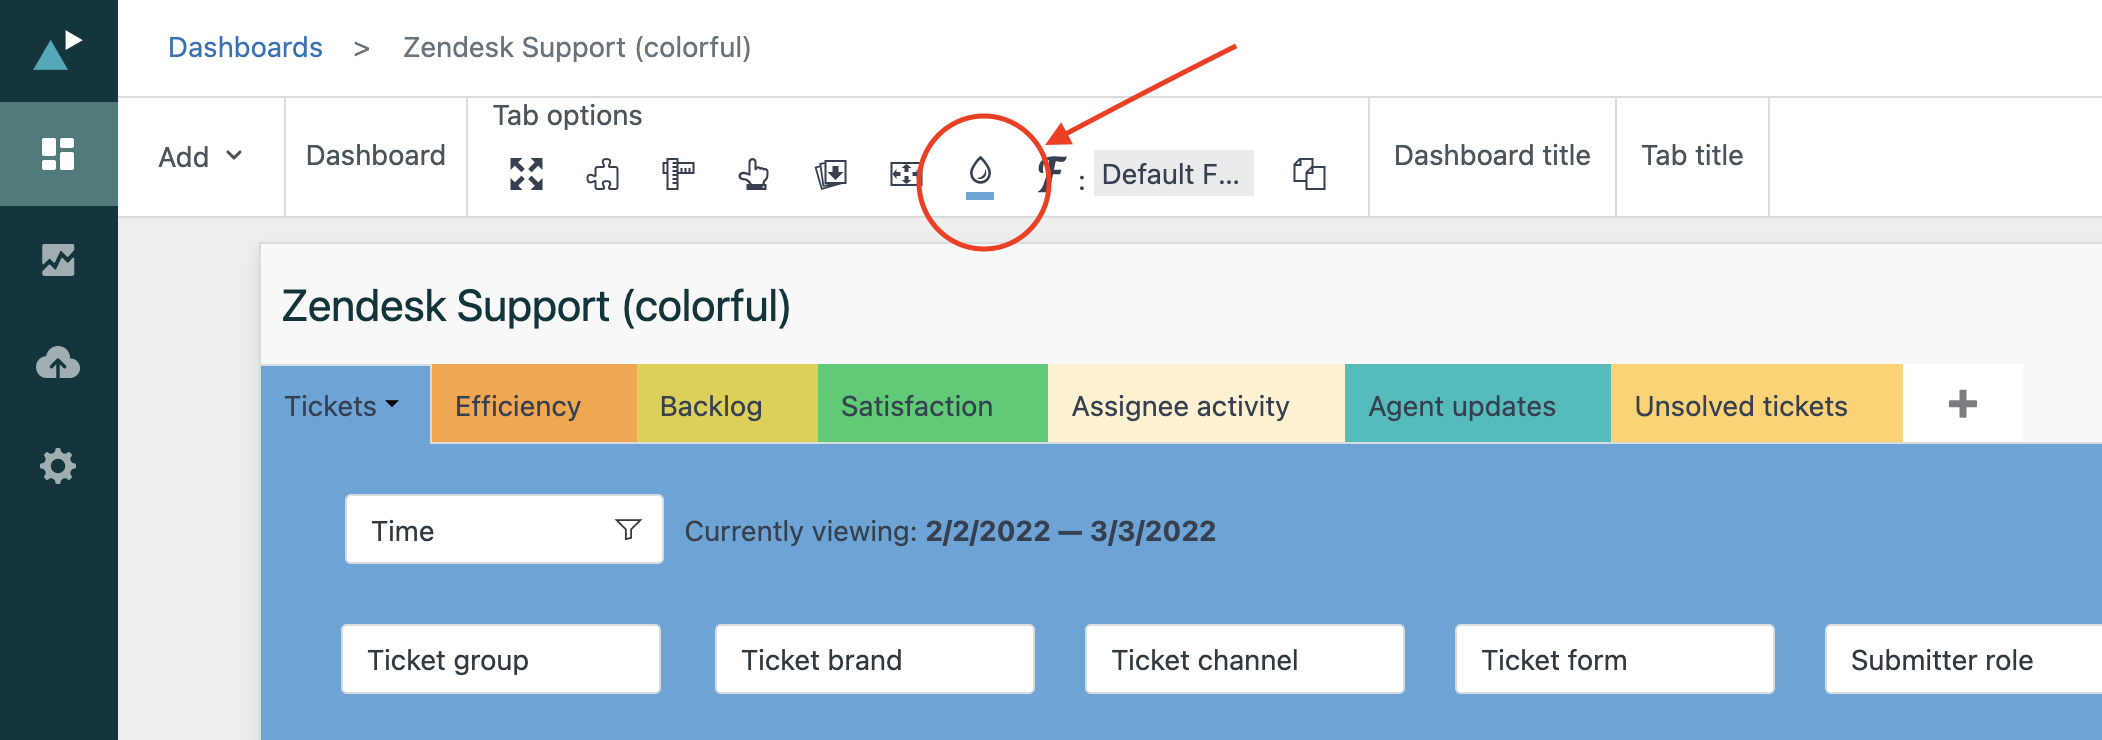
Task: Click the fullscreen expand arrows icon
Action: 526,174
